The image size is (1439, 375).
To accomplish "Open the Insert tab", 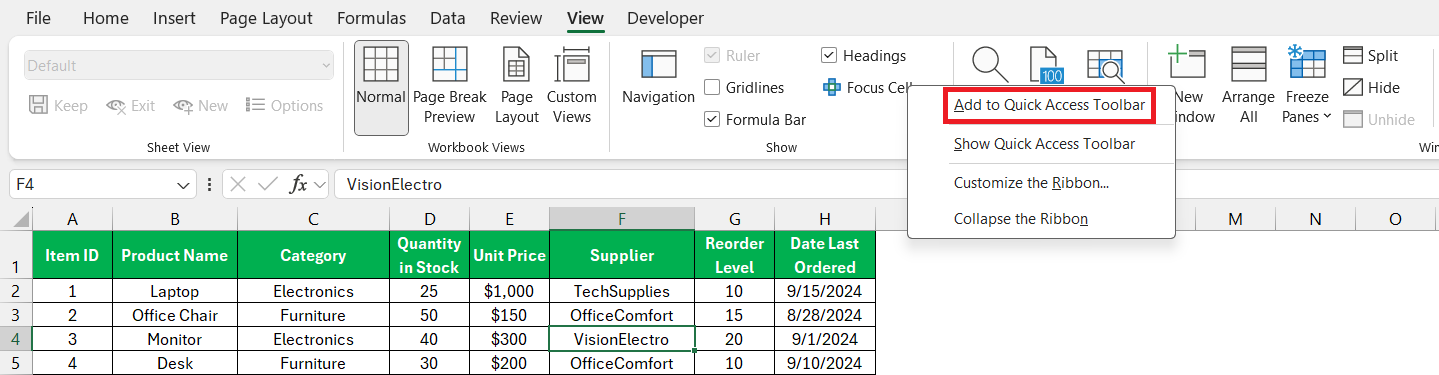I will click(x=175, y=18).
